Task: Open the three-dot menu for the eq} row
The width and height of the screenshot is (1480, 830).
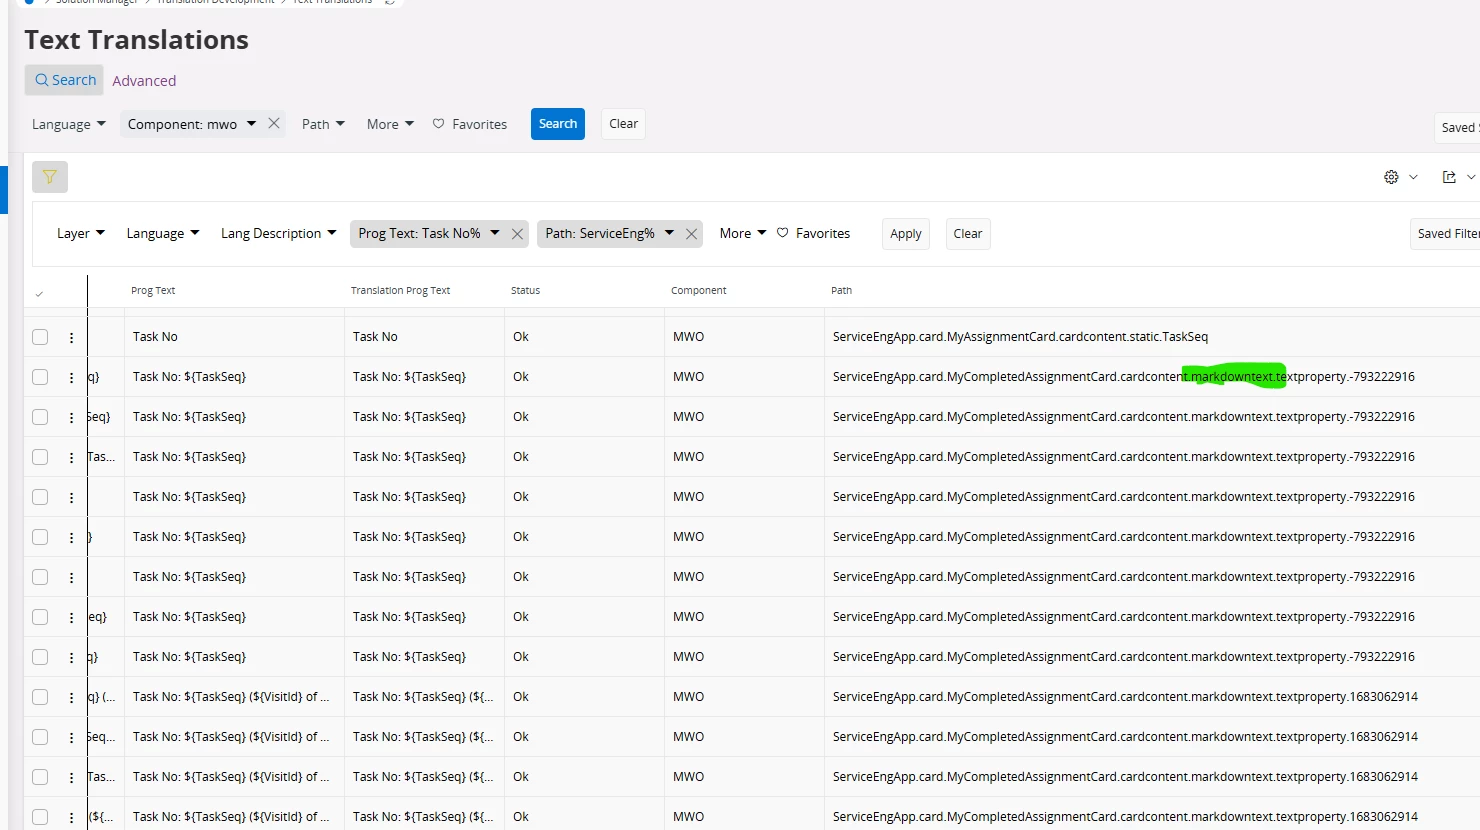Action: click(71, 618)
